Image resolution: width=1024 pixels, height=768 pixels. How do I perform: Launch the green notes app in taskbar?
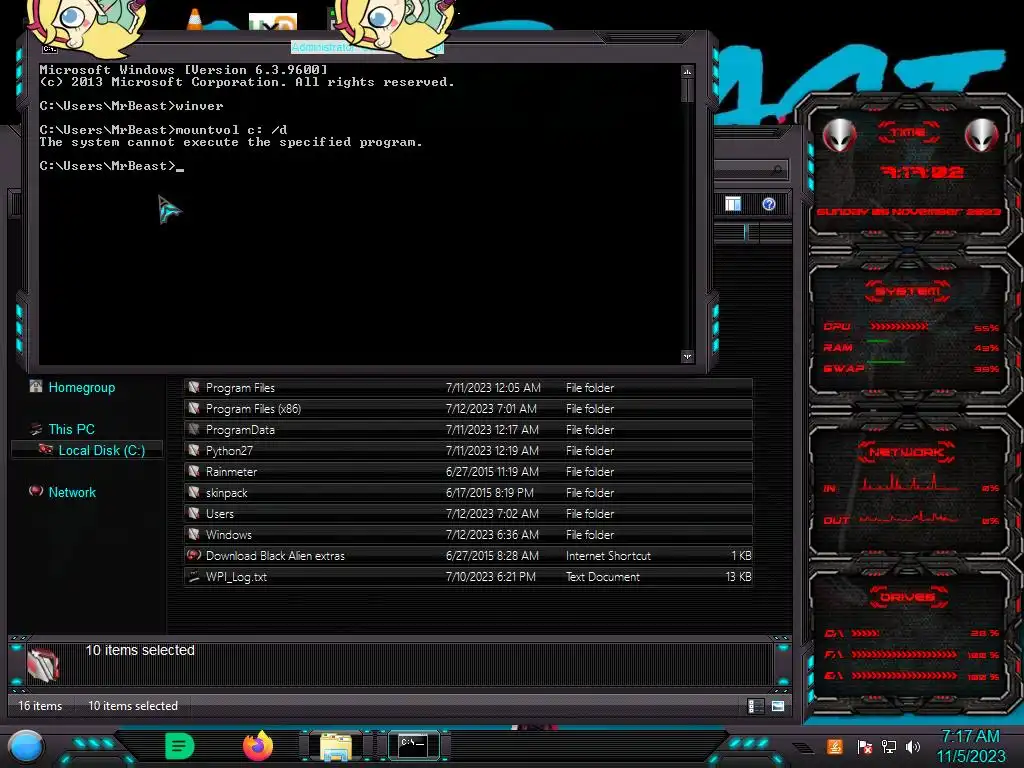(x=179, y=746)
